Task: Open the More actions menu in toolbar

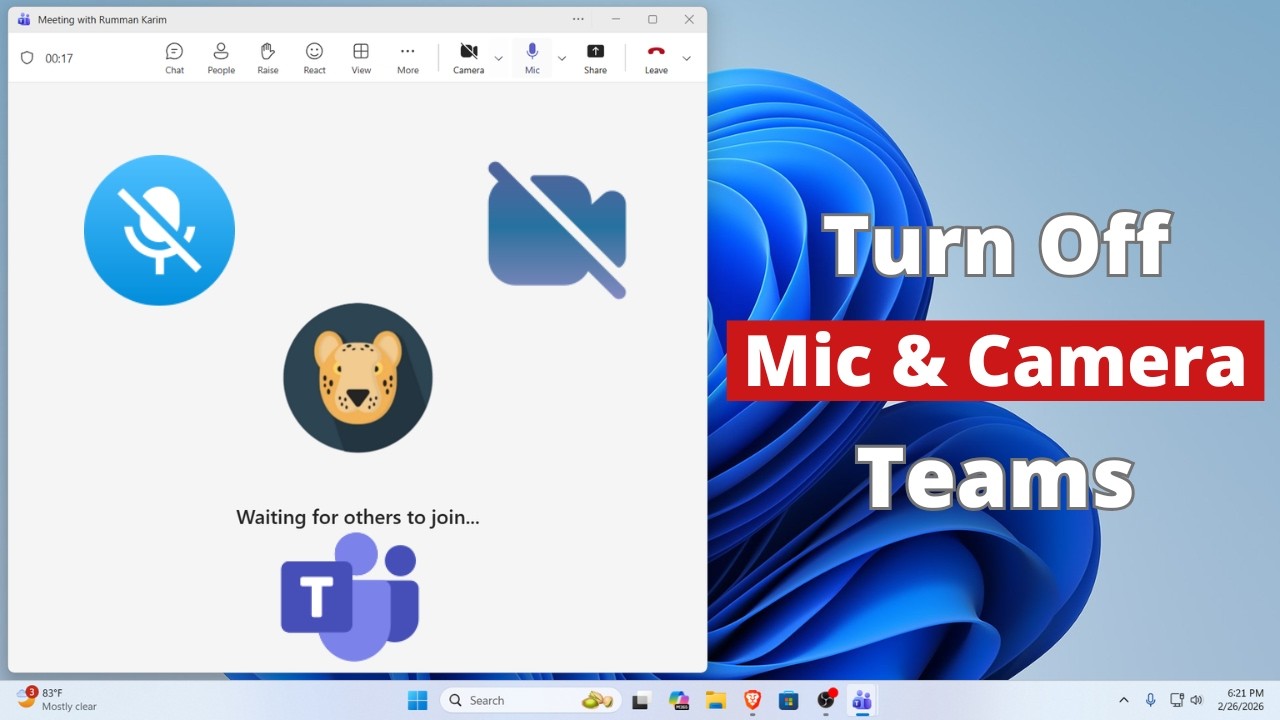Action: [x=408, y=58]
